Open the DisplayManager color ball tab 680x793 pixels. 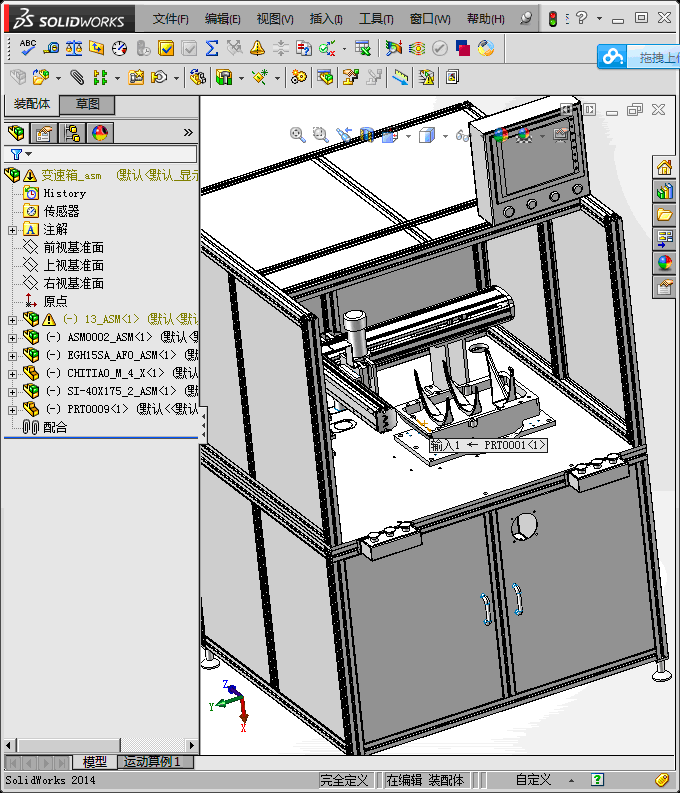(100, 133)
